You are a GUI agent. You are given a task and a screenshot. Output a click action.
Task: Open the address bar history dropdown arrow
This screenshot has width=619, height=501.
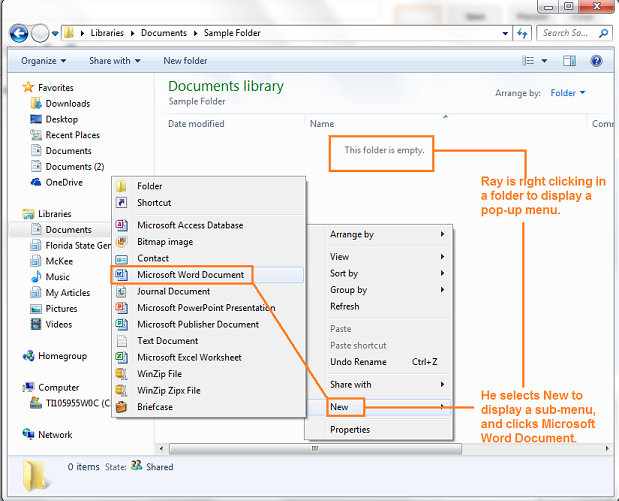click(505, 34)
